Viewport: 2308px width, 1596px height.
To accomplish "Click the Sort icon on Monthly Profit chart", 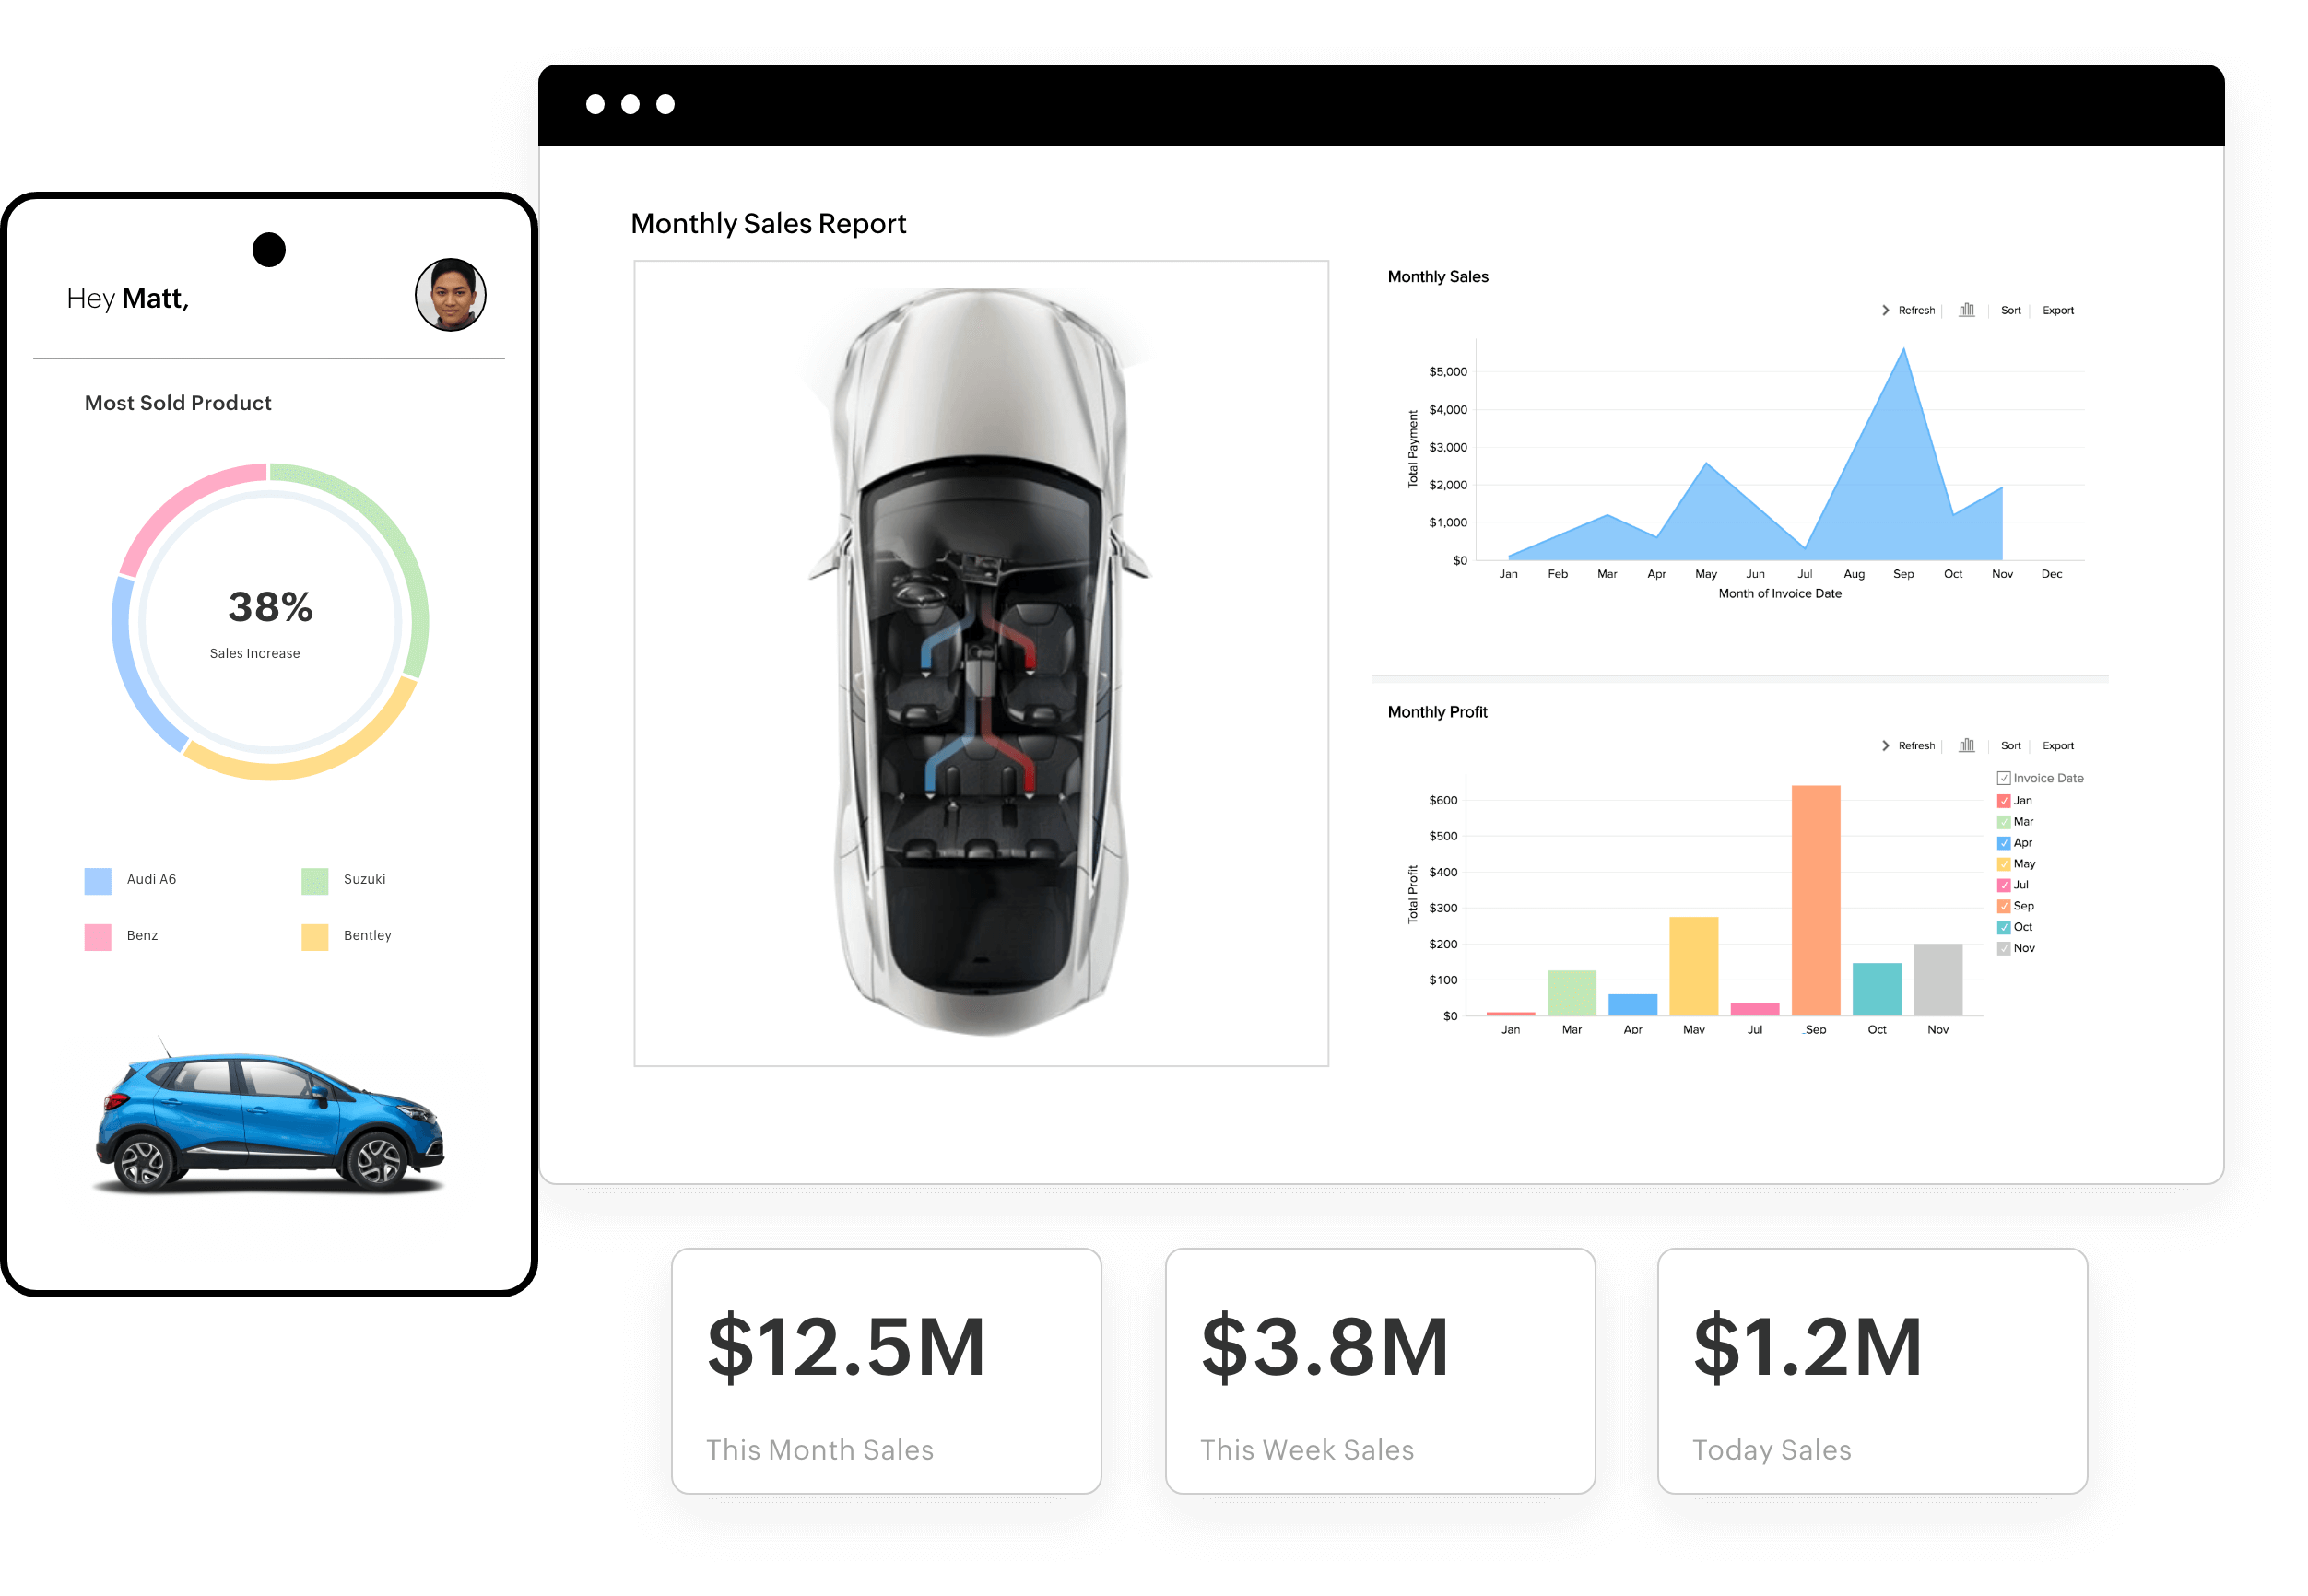I will click(2008, 742).
